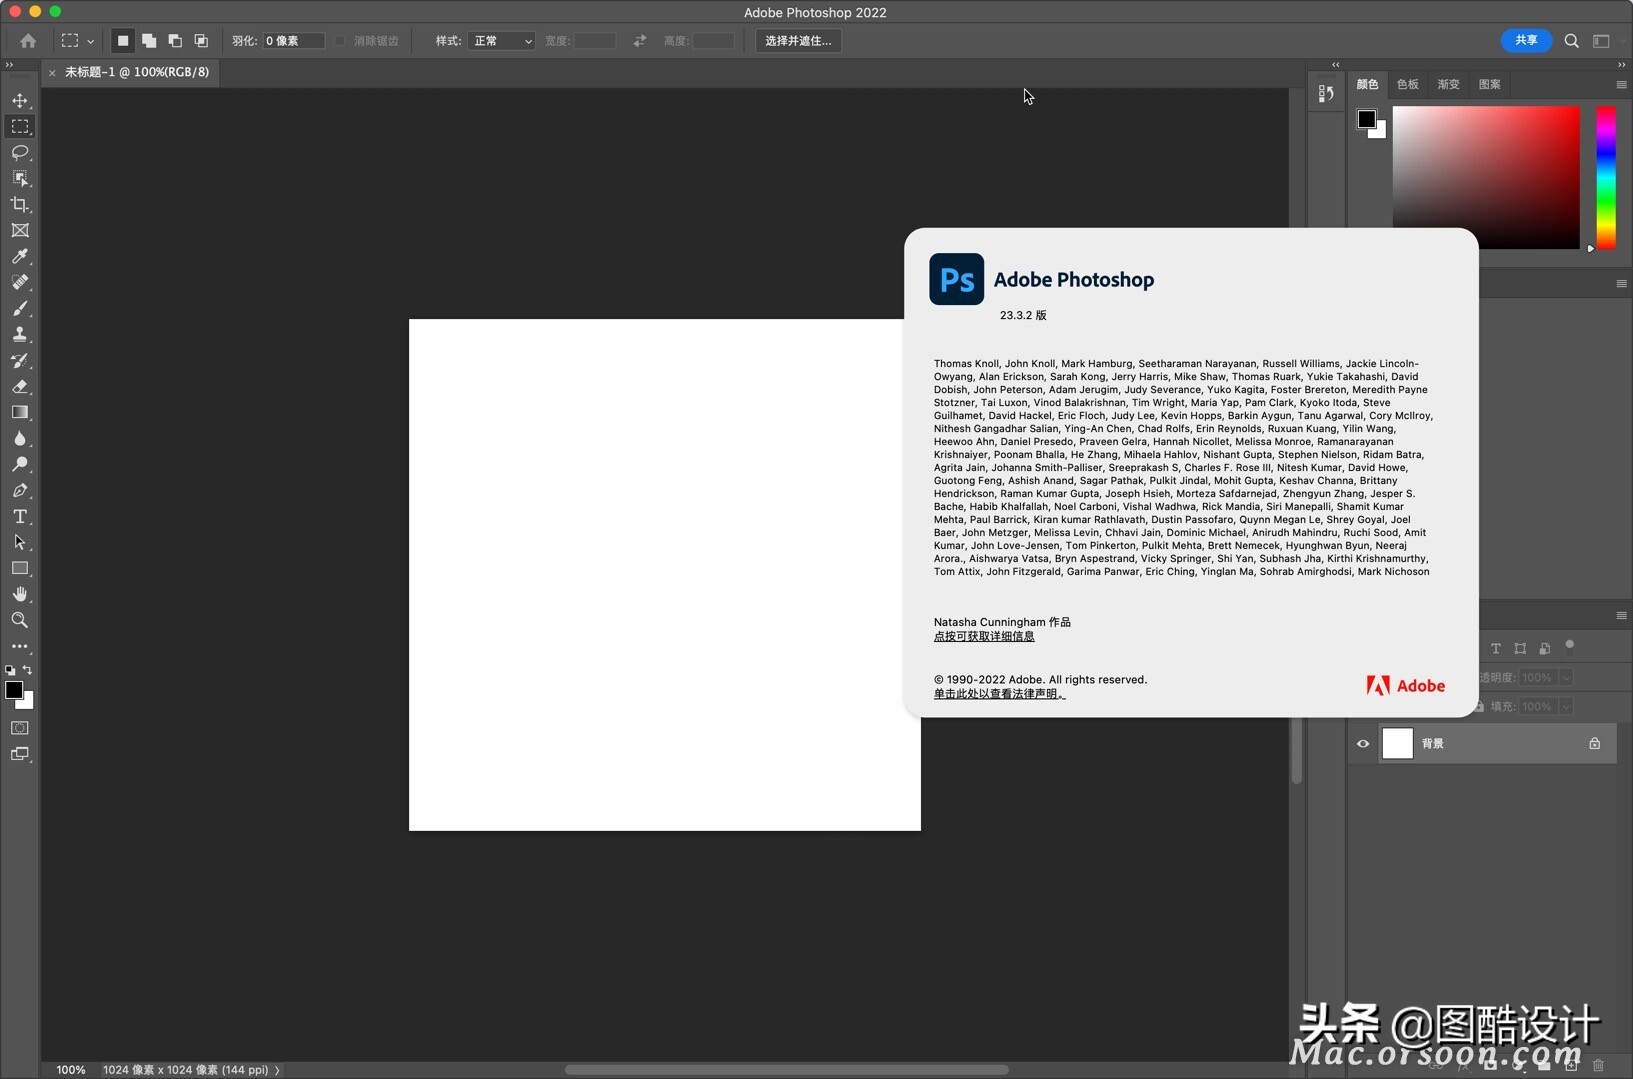The width and height of the screenshot is (1633, 1079).
Task: Select the Zoom tool
Action: [x=20, y=620]
